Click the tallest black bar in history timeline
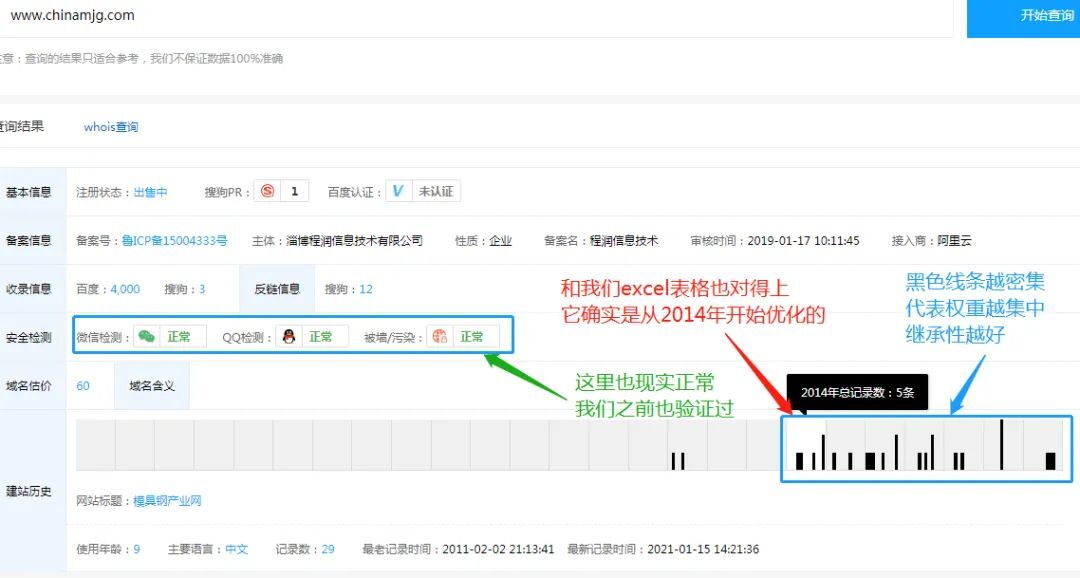The image size is (1080, 578). (x=1001, y=445)
